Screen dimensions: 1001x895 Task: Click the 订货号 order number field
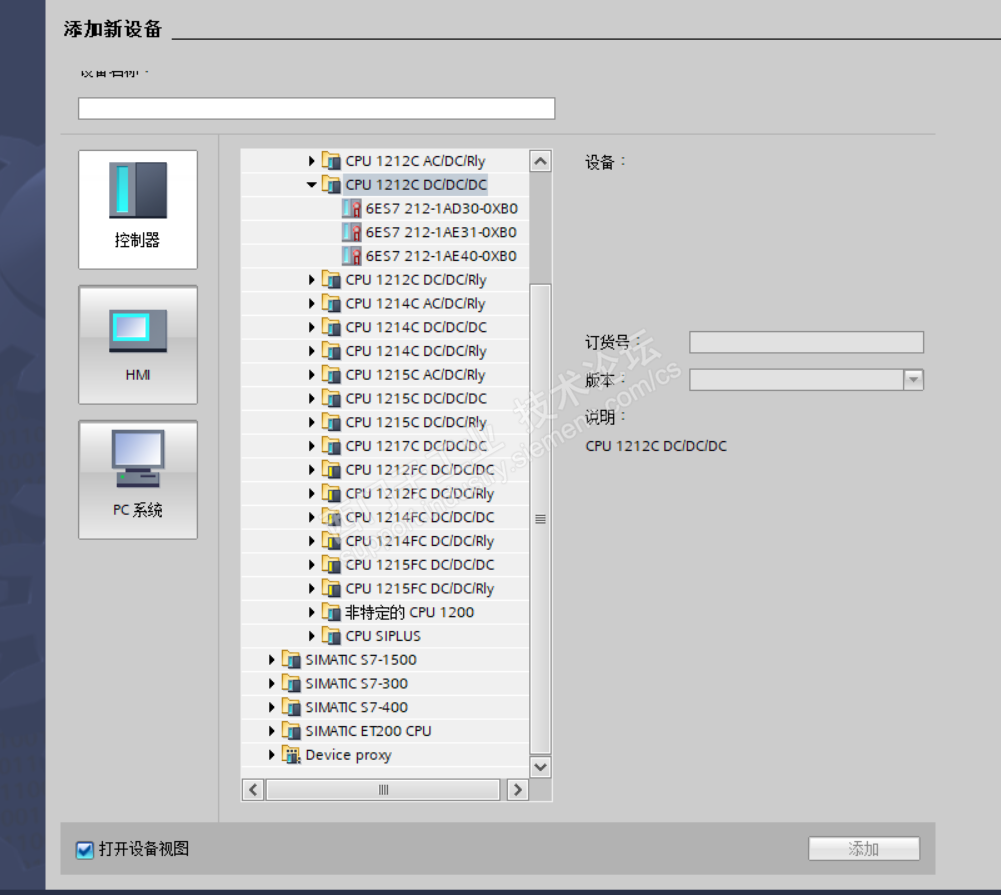pos(806,342)
